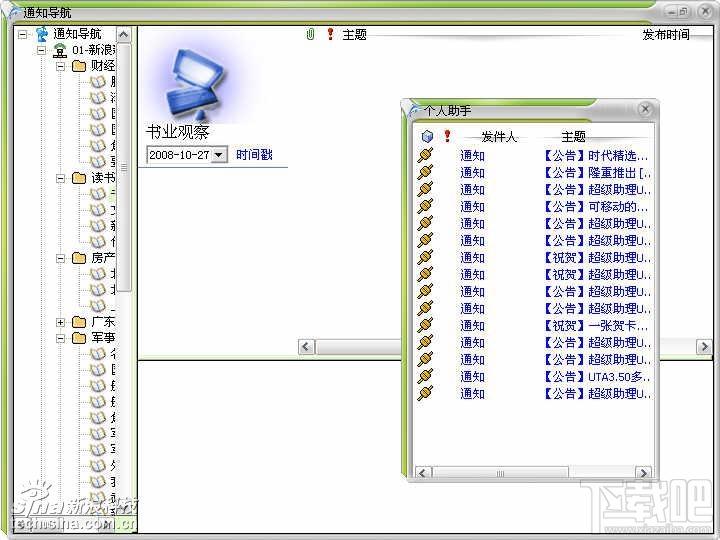Open the date dropdown showing 2008-10-27

click(219, 155)
